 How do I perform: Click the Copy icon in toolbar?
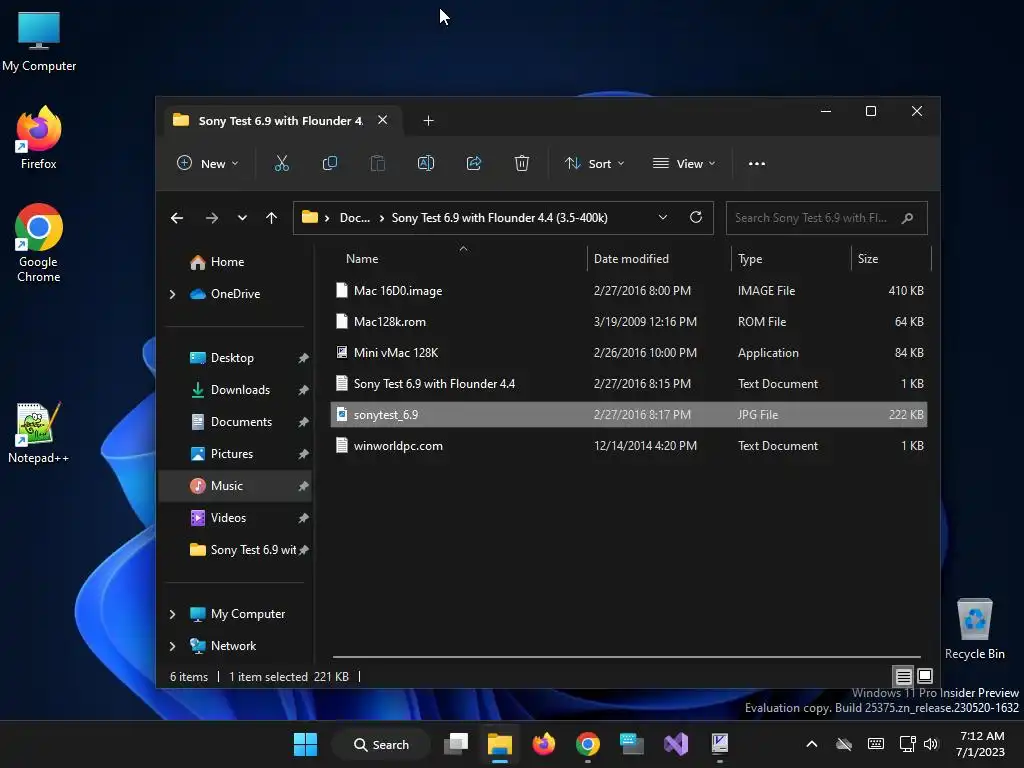[x=330, y=163]
